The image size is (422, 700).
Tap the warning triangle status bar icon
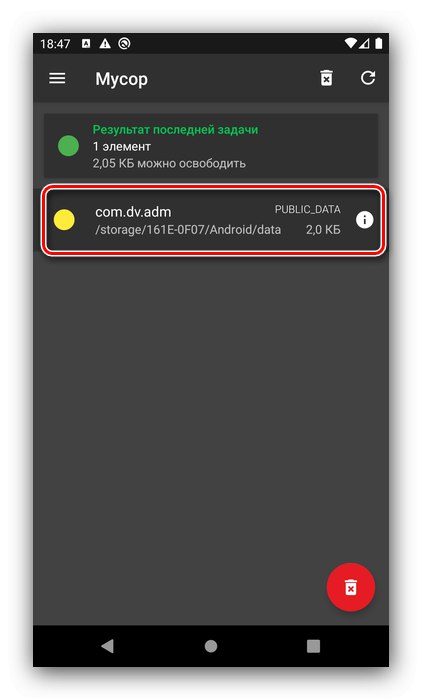[105, 43]
